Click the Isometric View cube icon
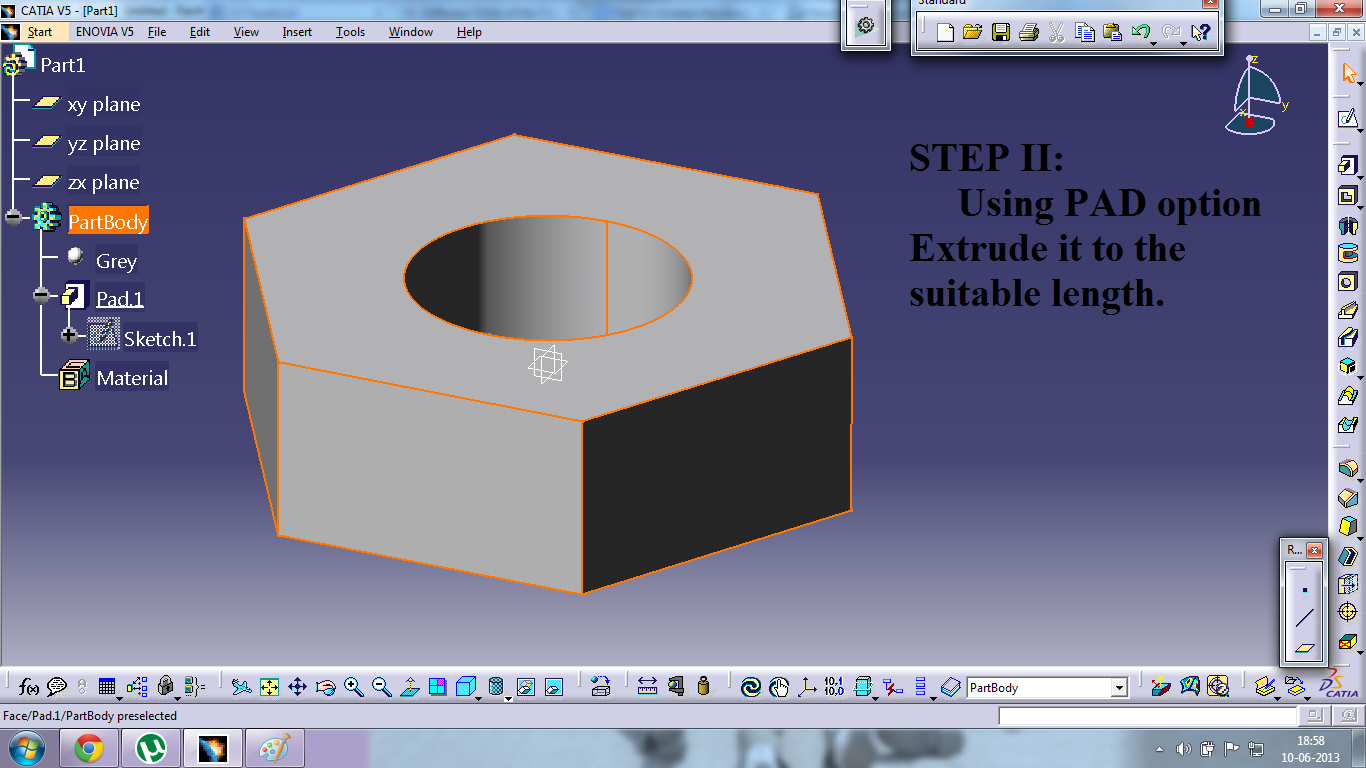Image resolution: width=1366 pixels, height=768 pixels. (x=465, y=687)
